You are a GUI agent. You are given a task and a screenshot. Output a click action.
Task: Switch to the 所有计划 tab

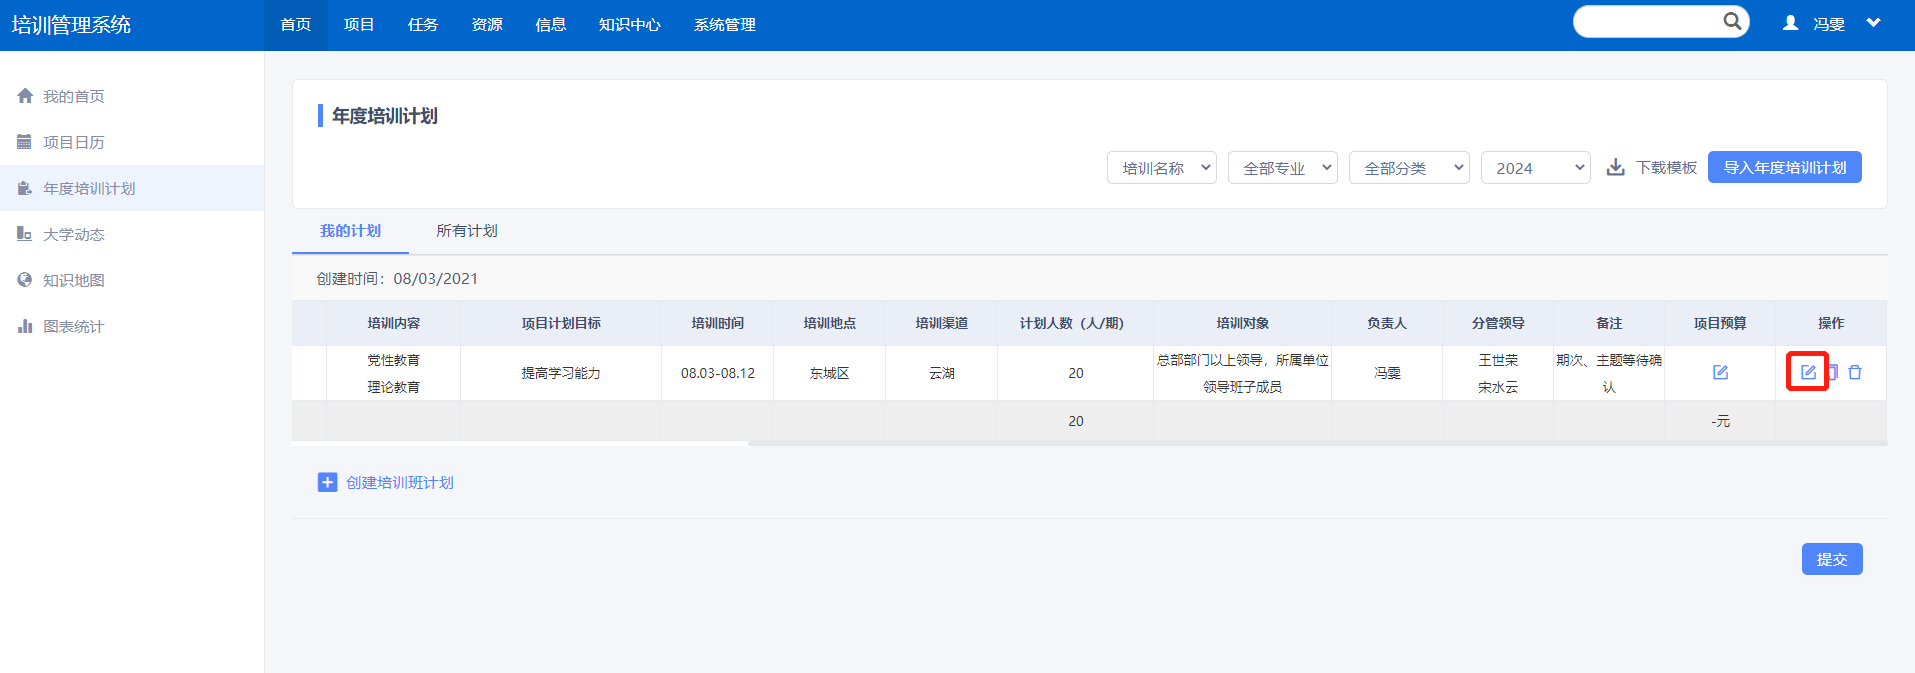pyautogui.click(x=466, y=231)
